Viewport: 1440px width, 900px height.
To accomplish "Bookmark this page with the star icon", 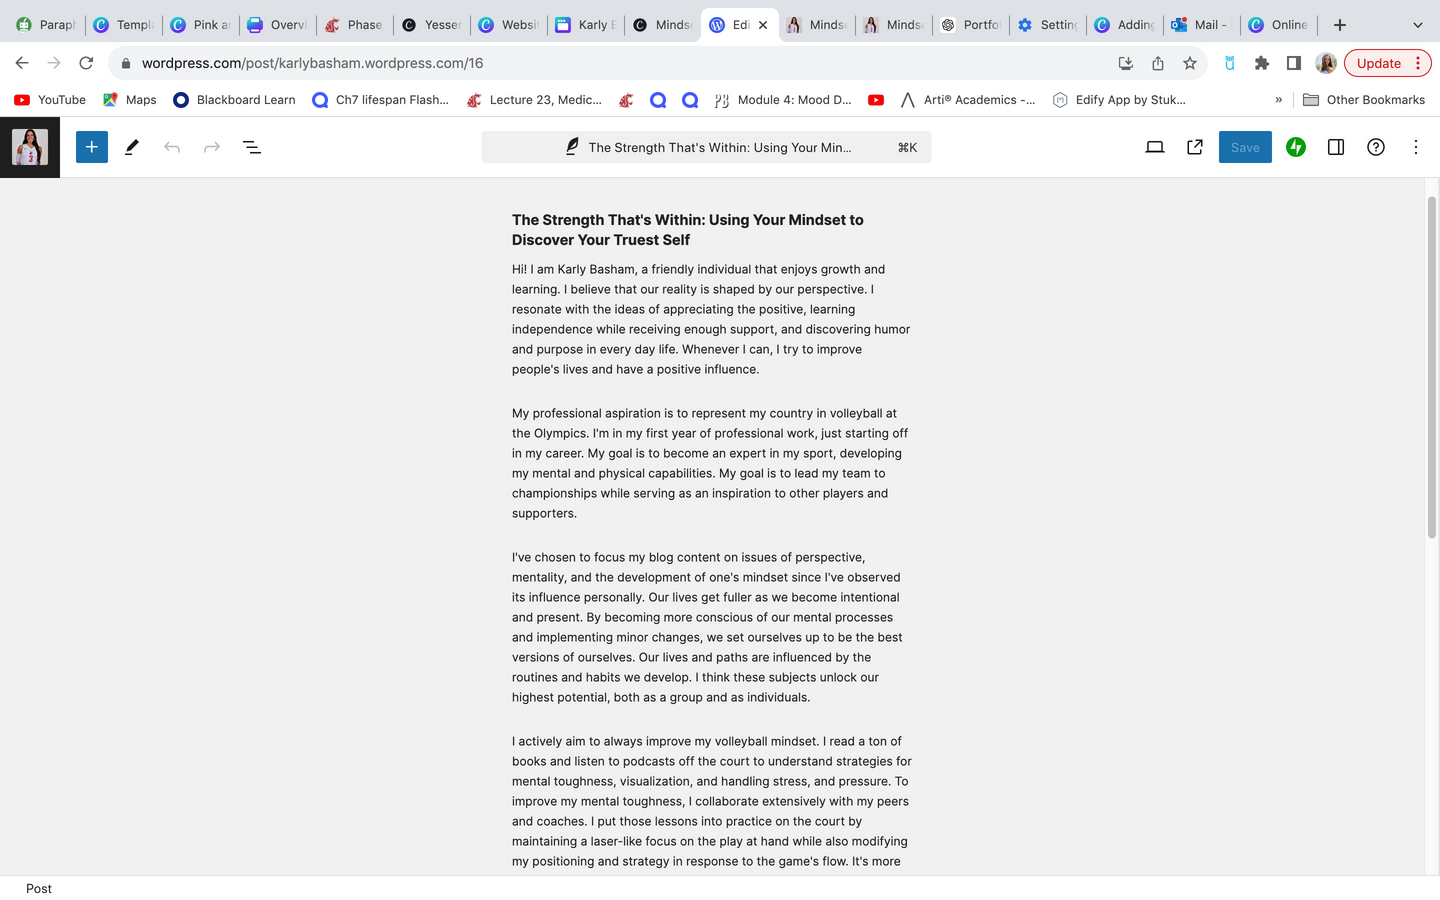I will (1189, 63).
